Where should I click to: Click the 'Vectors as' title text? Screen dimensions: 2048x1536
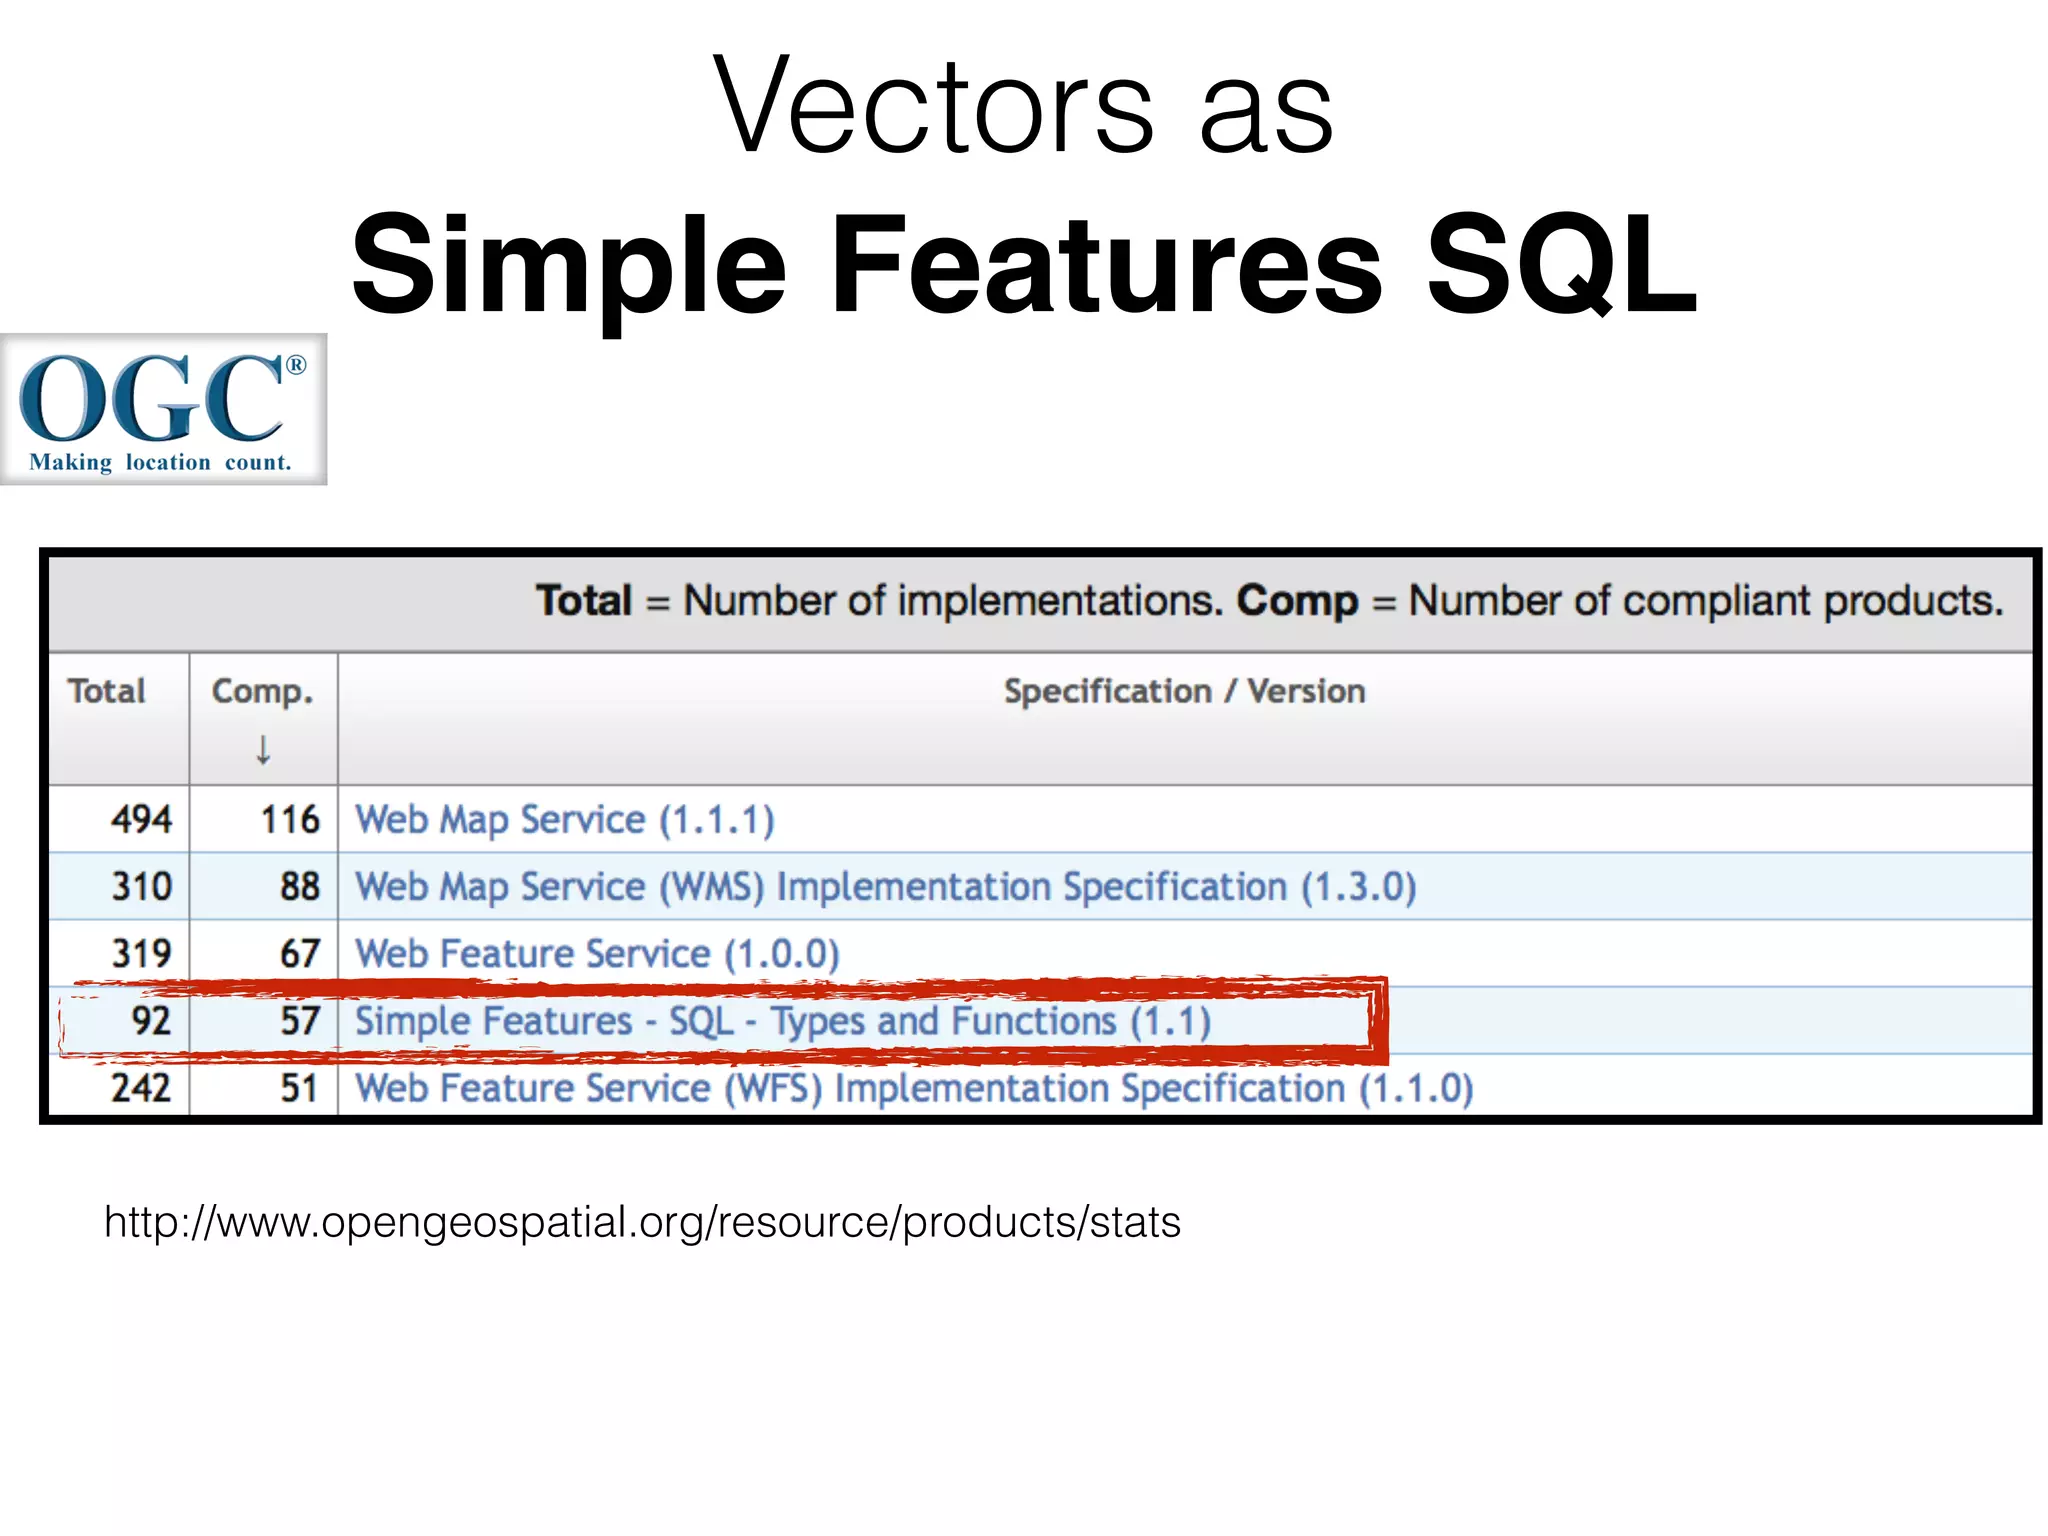[x=1024, y=106]
